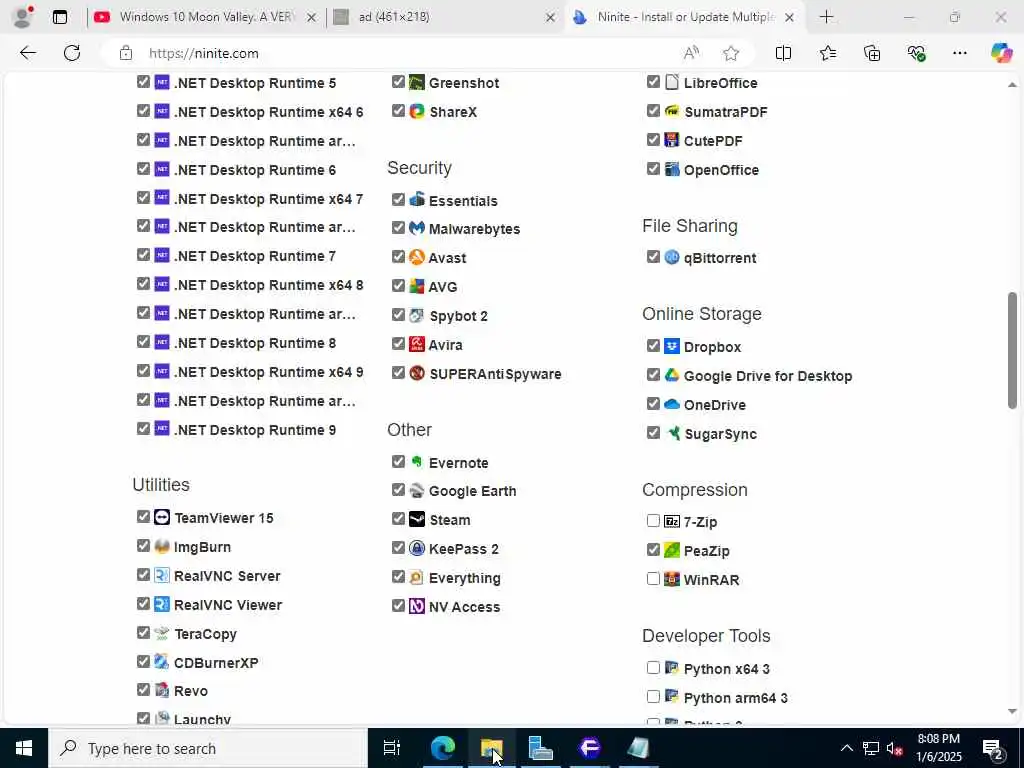1024x768 pixels.
Task: Open File Explorer from the taskbar
Action: click(x=491, y=748)
